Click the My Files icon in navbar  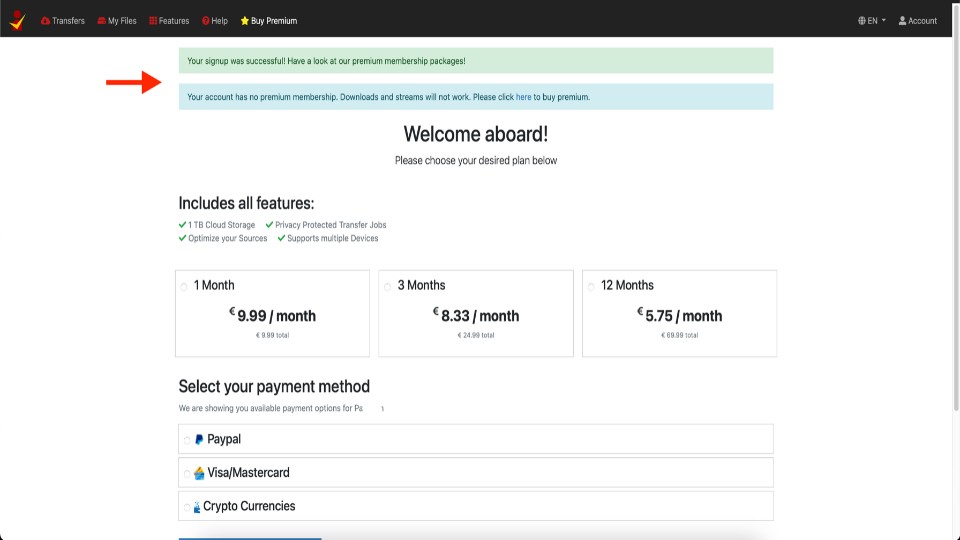[102, 21]
